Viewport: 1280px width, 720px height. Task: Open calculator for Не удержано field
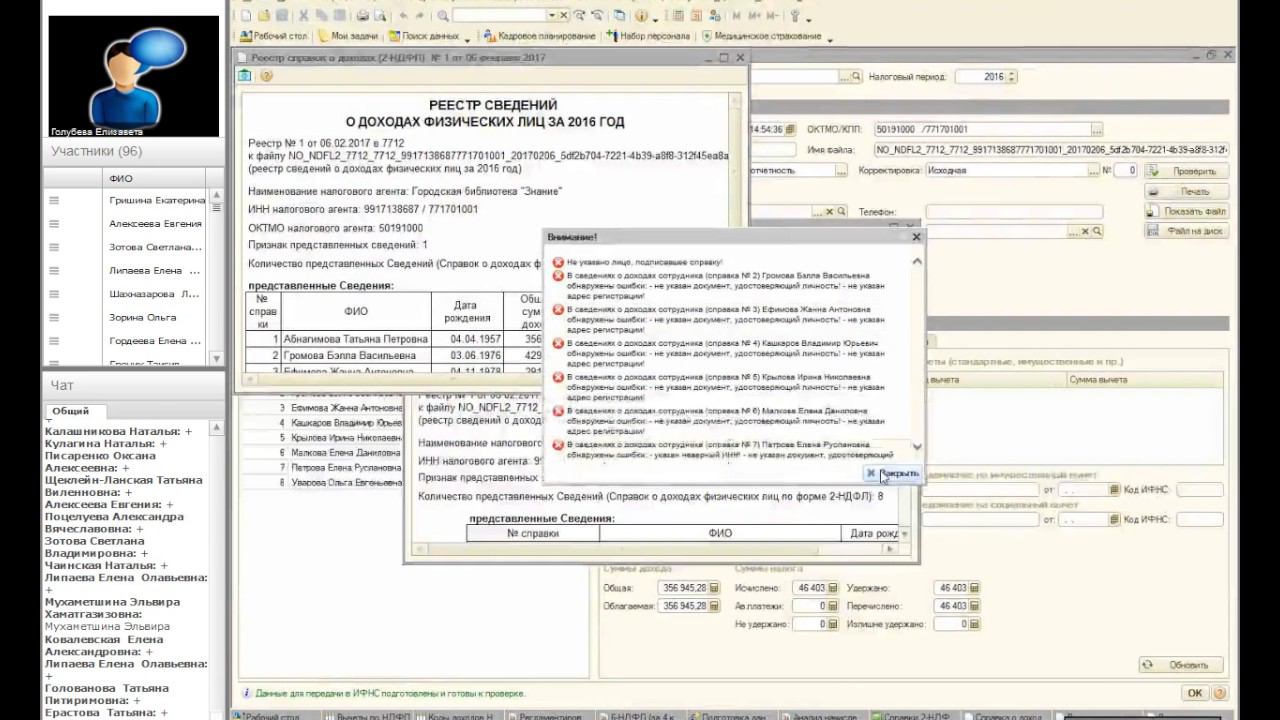[833, 624]
